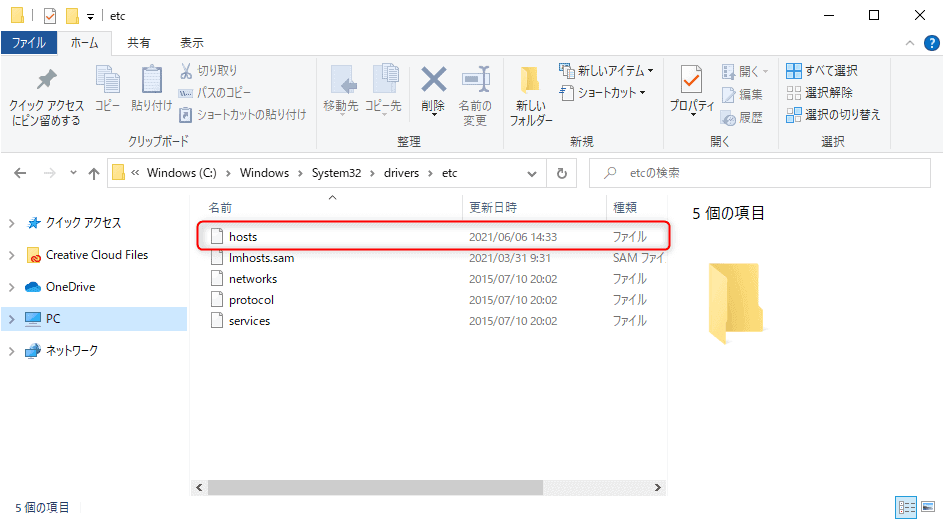
Task: Open the Move to (移動先) menu
Action: [341, 90]
